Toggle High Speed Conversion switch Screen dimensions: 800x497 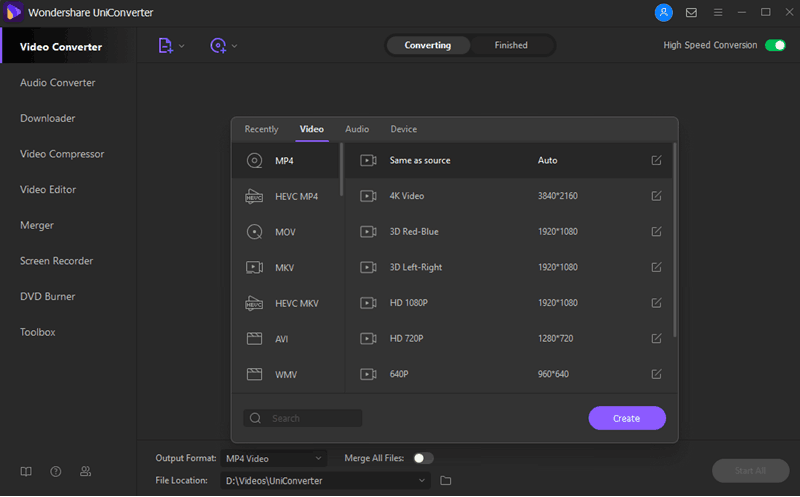[775, 45]
